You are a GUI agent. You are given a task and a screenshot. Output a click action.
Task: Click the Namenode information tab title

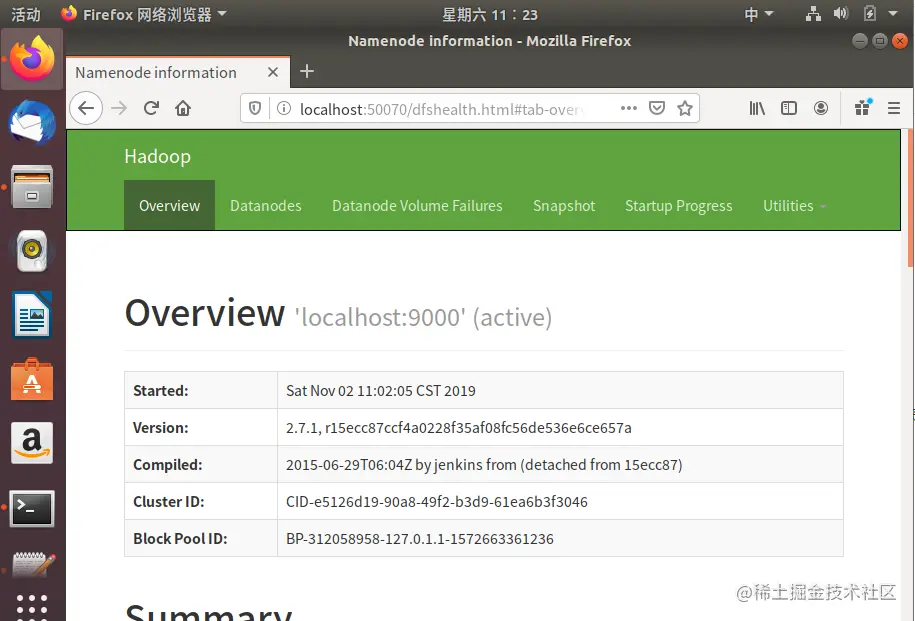pos(156,72)
